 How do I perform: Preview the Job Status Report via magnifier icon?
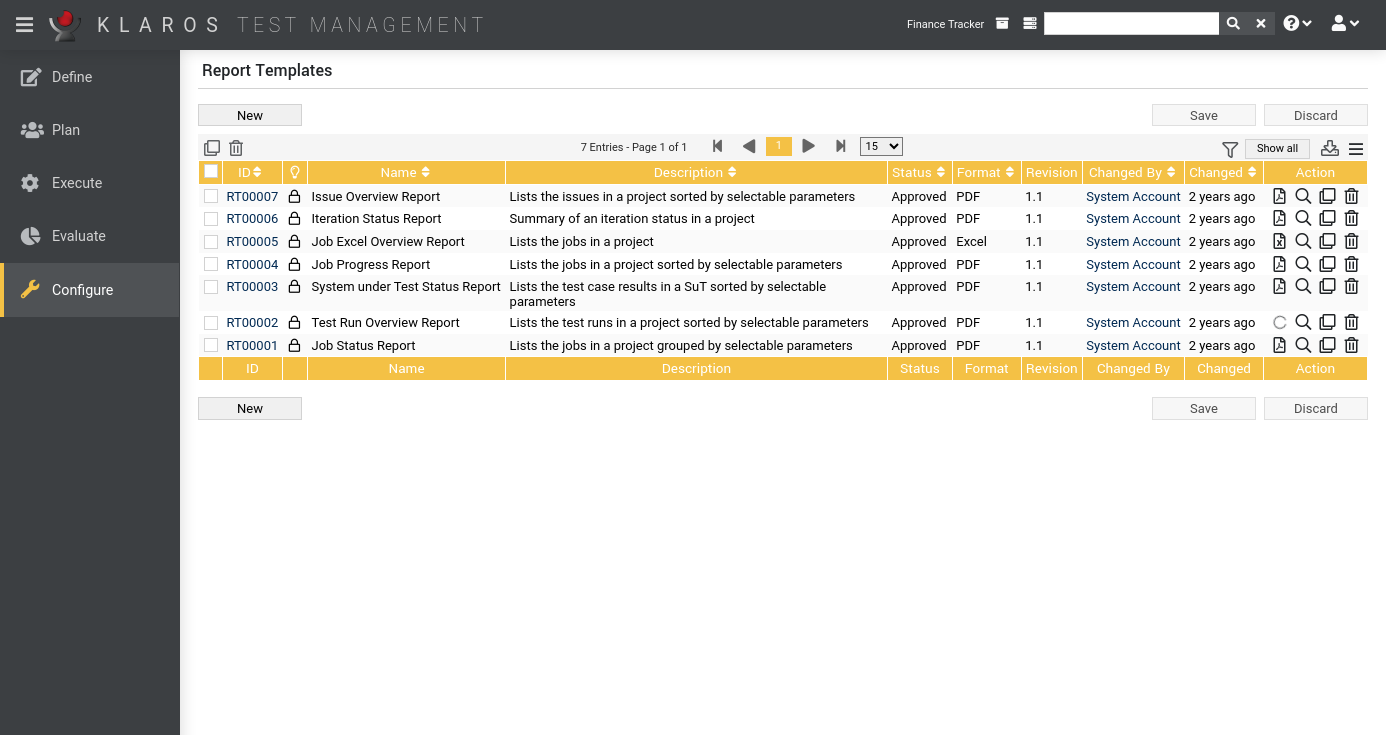click(x=1303, y=345)
